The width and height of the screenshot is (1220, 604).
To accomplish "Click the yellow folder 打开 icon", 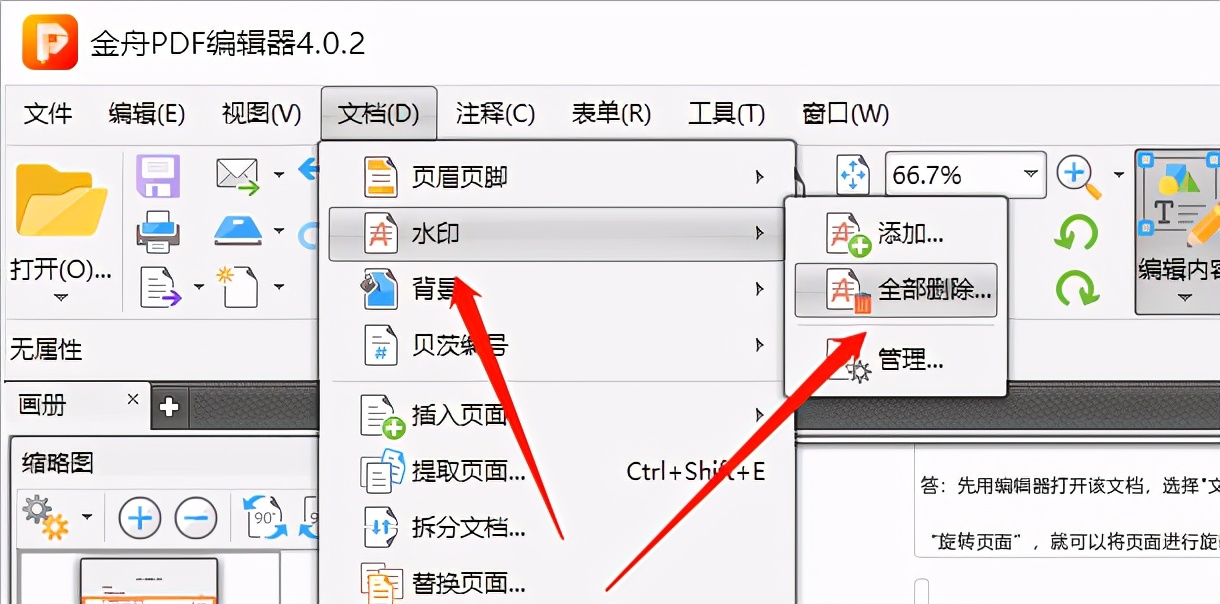I will click(62, 199).
